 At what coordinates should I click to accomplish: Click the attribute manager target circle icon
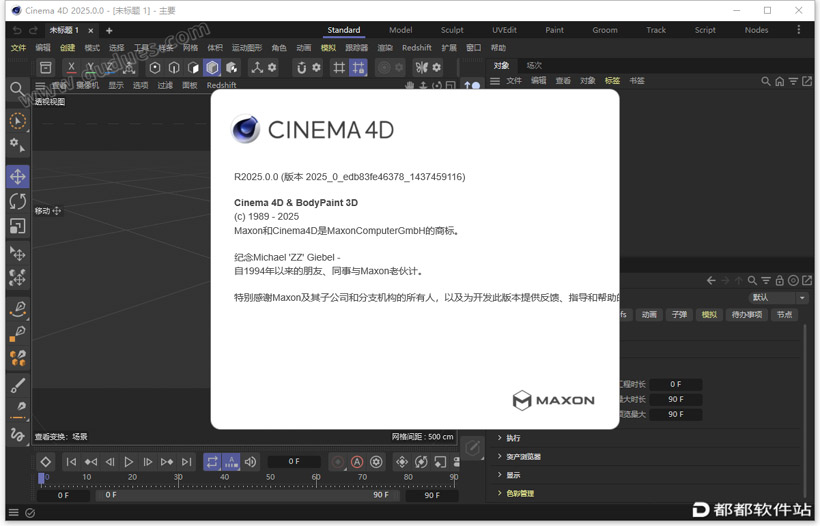(793, 281)
